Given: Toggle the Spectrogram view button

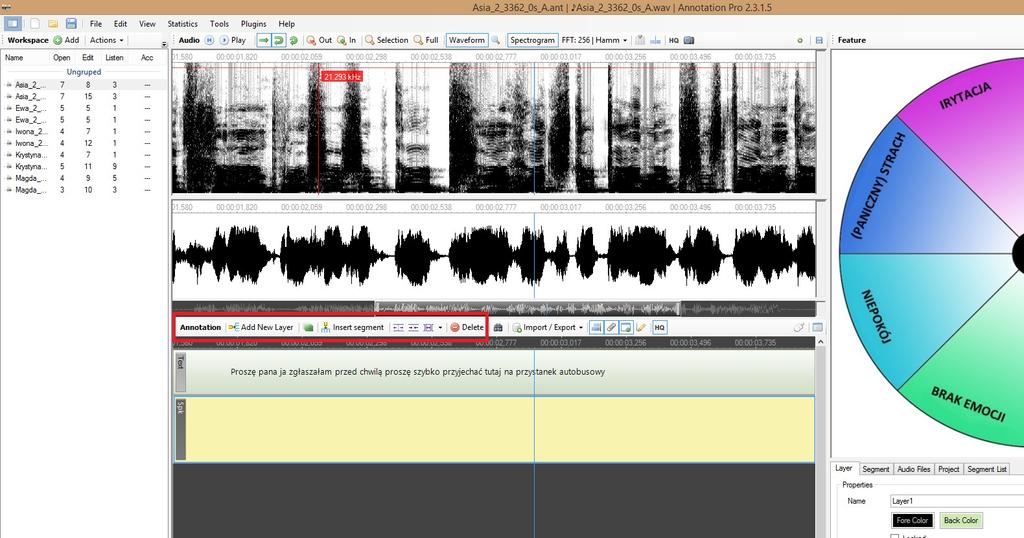Looking at the screenshot, I should point(533,40).
